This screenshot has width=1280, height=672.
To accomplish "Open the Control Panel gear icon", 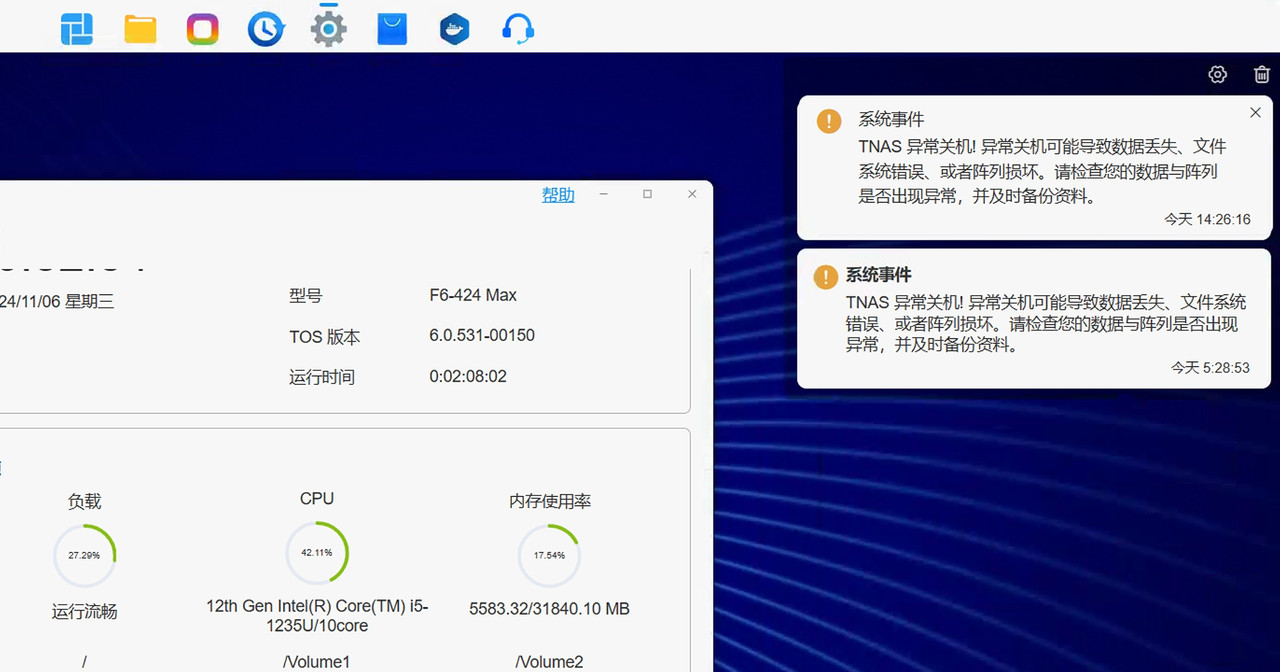I will click(x=328, y=28).
